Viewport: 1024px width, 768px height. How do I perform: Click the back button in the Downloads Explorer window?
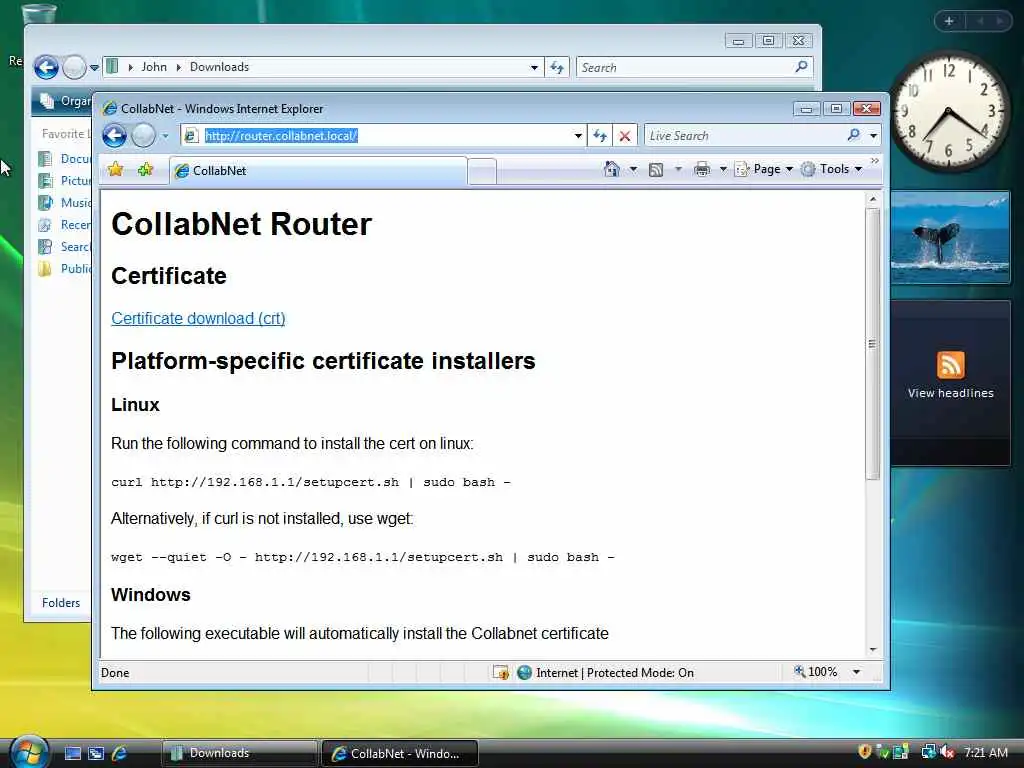(46, 67)
